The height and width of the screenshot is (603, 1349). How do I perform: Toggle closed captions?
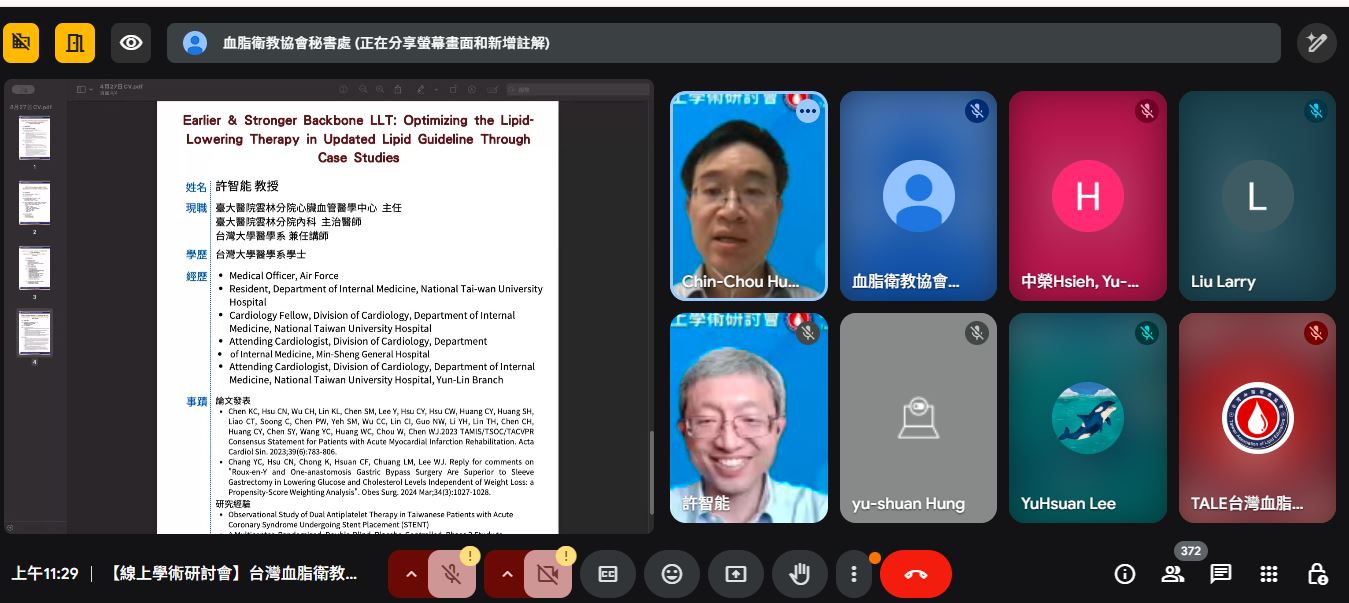pos(608,574)
